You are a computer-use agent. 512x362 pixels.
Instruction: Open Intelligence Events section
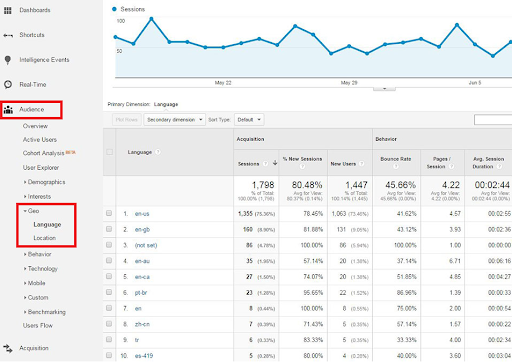click(x=44, y=60)
